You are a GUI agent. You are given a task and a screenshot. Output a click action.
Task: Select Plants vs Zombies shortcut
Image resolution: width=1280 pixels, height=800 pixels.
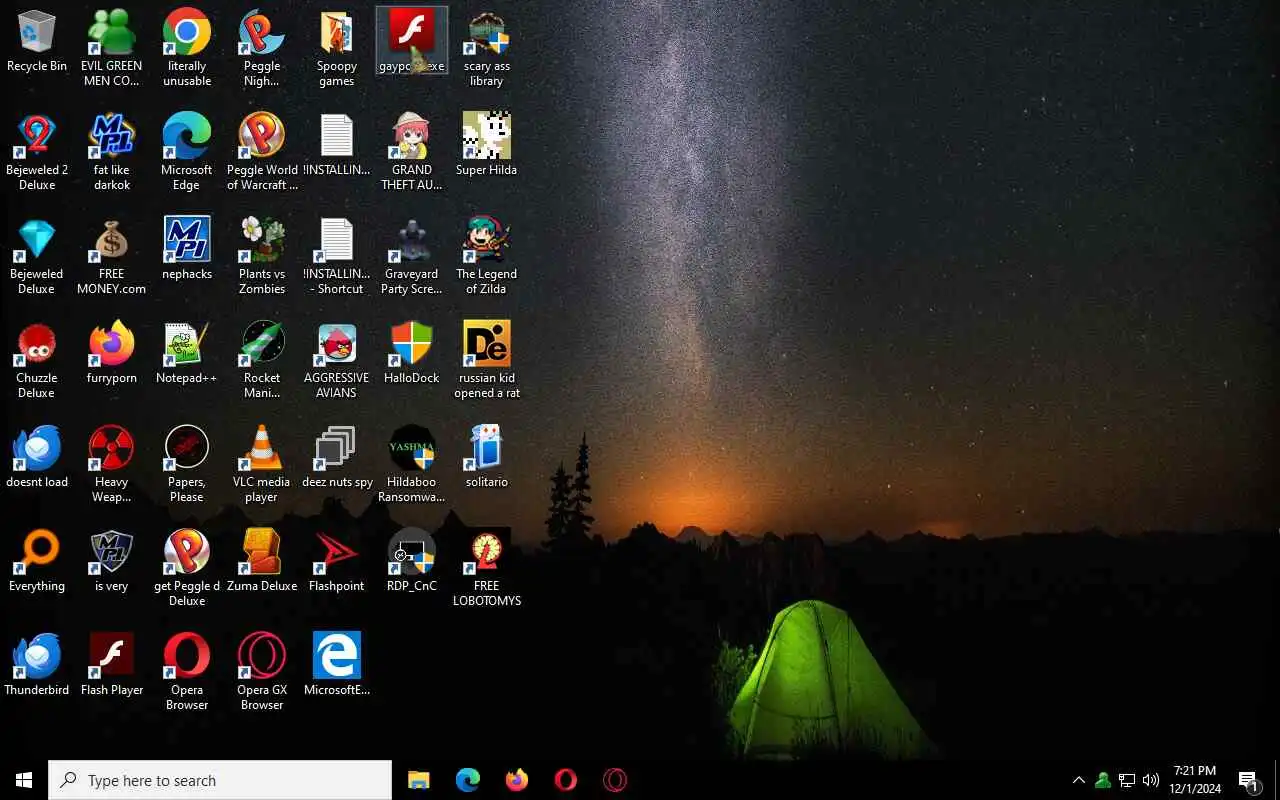tap(262, 256)
